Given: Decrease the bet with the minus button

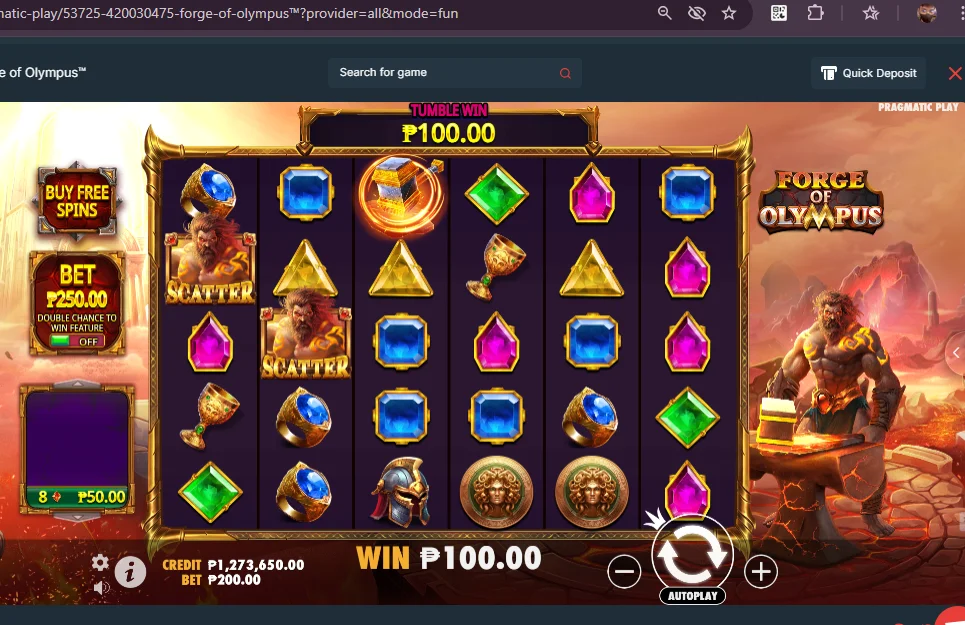Looking at the screenshot, I should point(624,571).
